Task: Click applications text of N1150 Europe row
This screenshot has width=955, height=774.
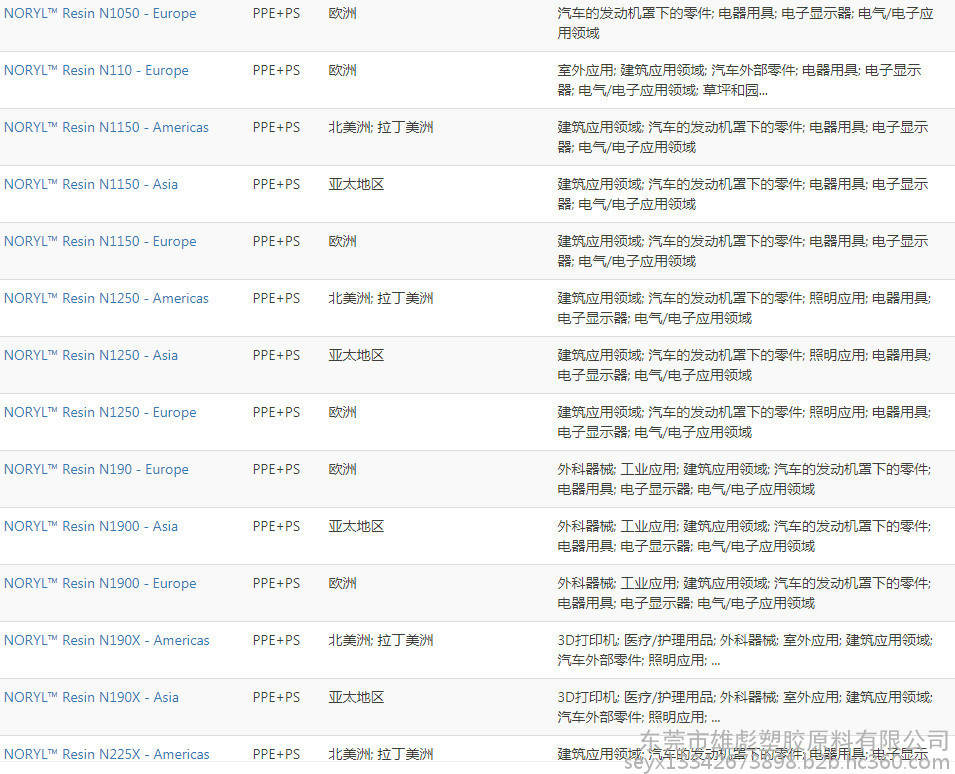Action: pyautogui.click(x=742, y=252)
